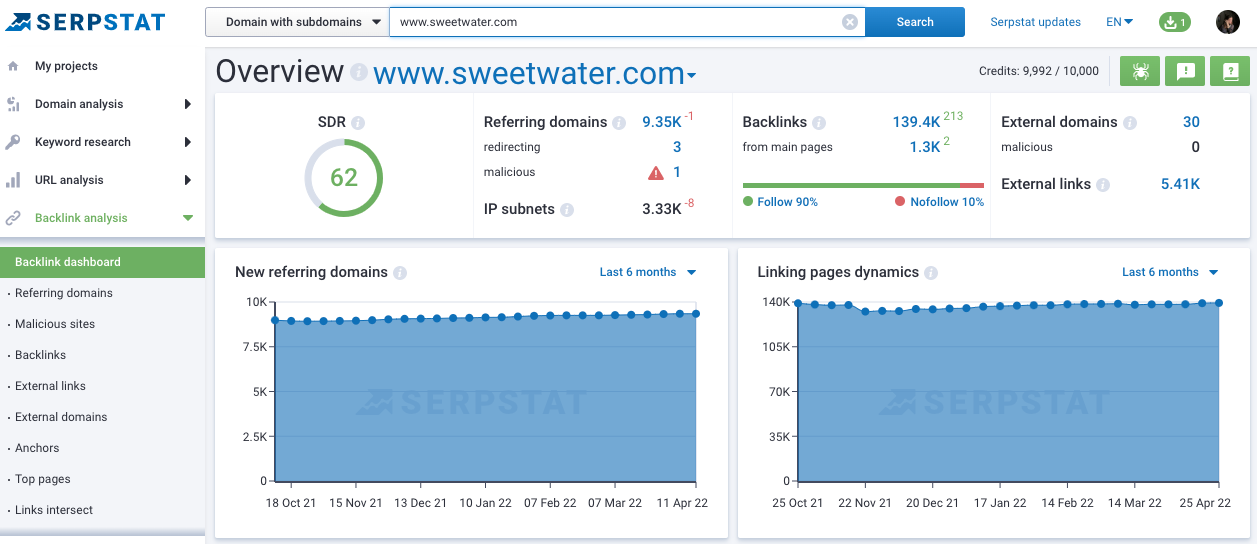Click the info icon next to Backlinks
This screenshot has width=1257, height=544.
coord(819,123)
